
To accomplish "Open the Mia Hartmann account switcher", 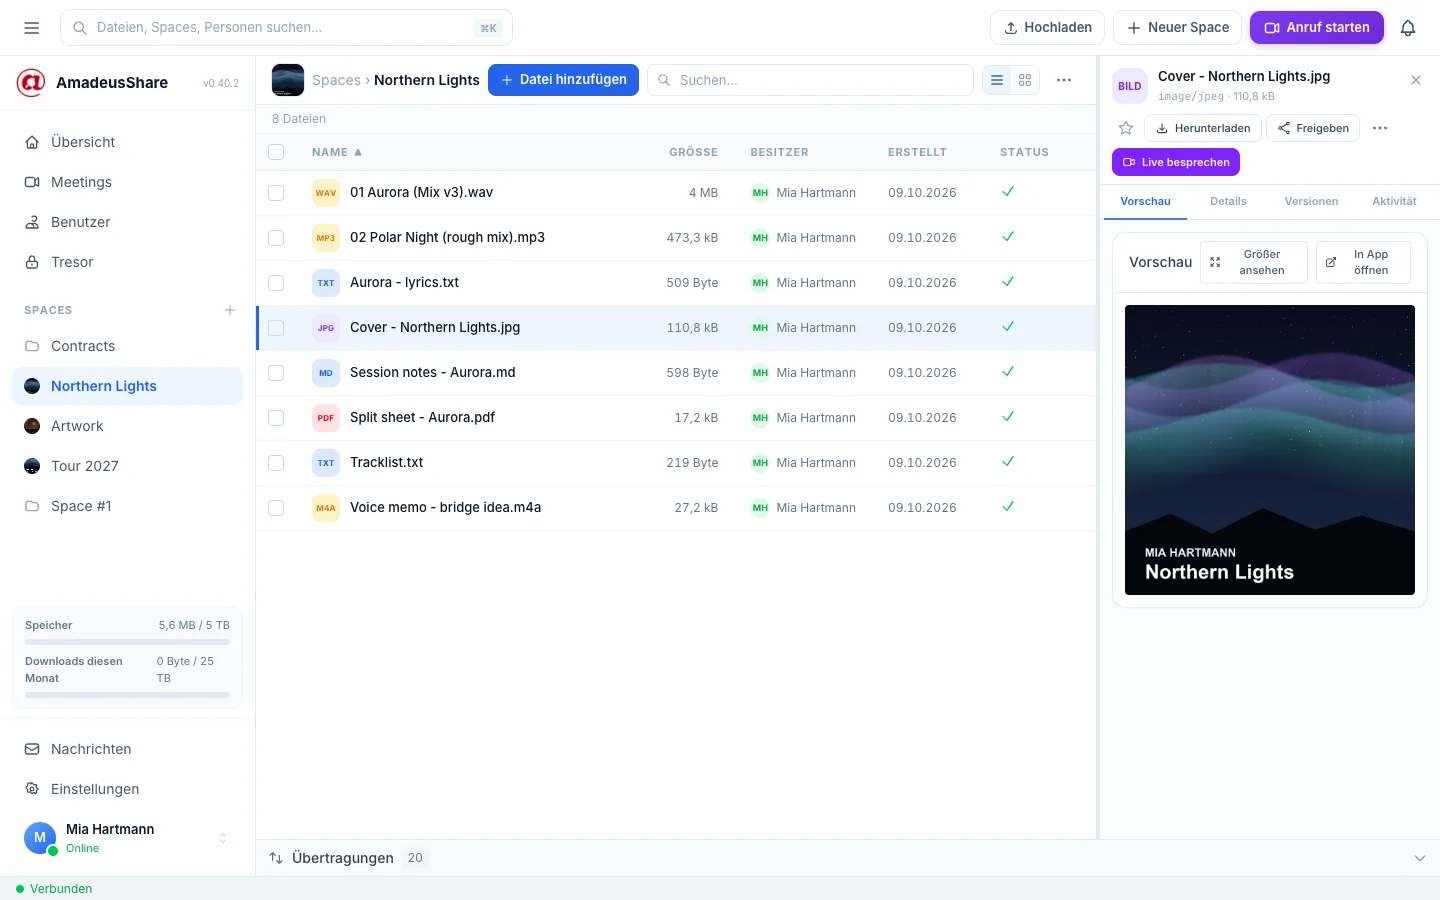I will pos(127,838).
